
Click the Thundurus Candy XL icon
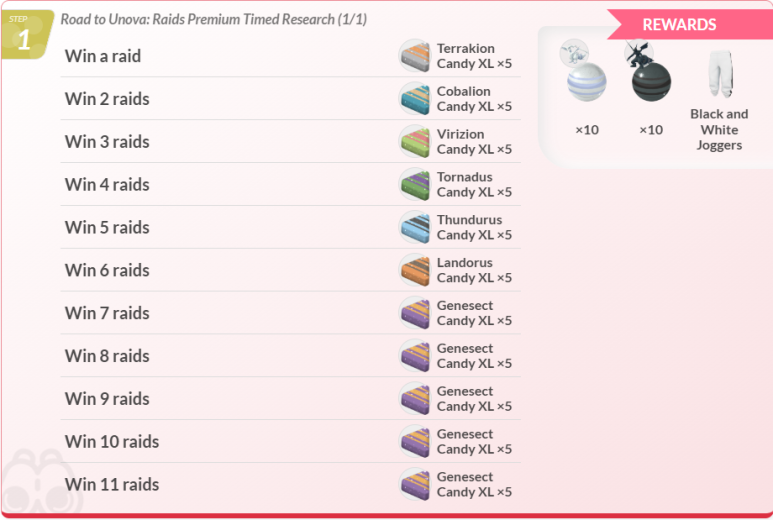415,227
